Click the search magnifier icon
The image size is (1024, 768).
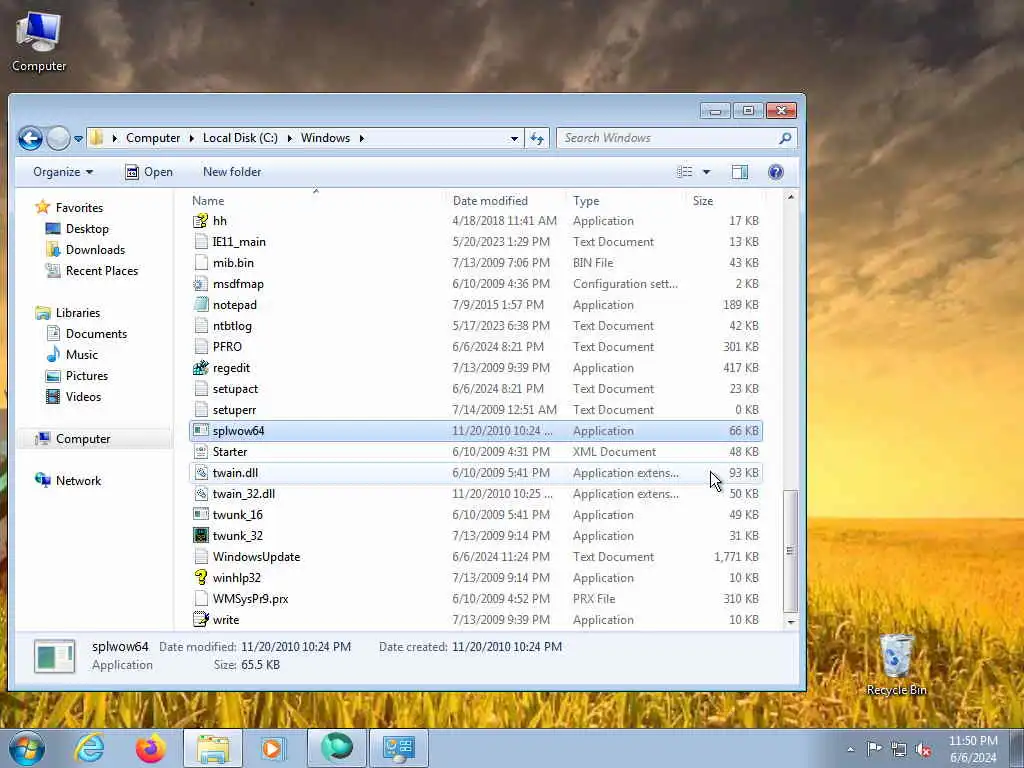[786, 138]
